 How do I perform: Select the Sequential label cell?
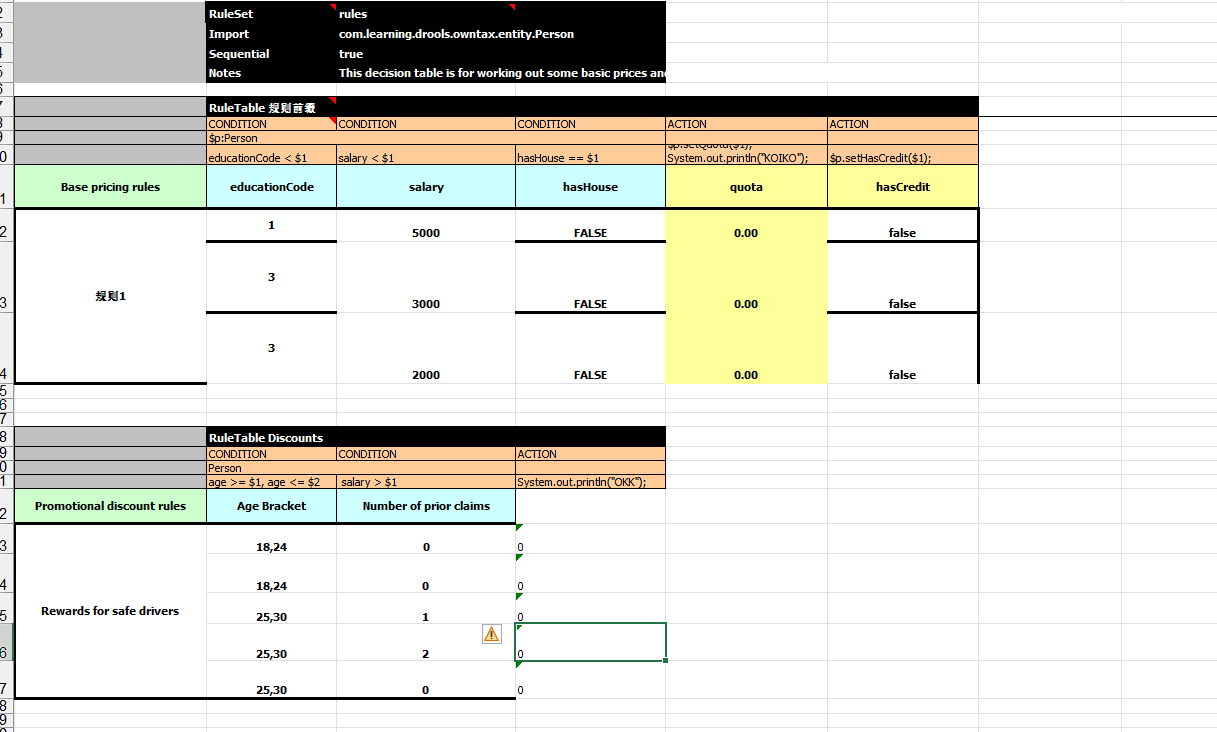point(271,53)
